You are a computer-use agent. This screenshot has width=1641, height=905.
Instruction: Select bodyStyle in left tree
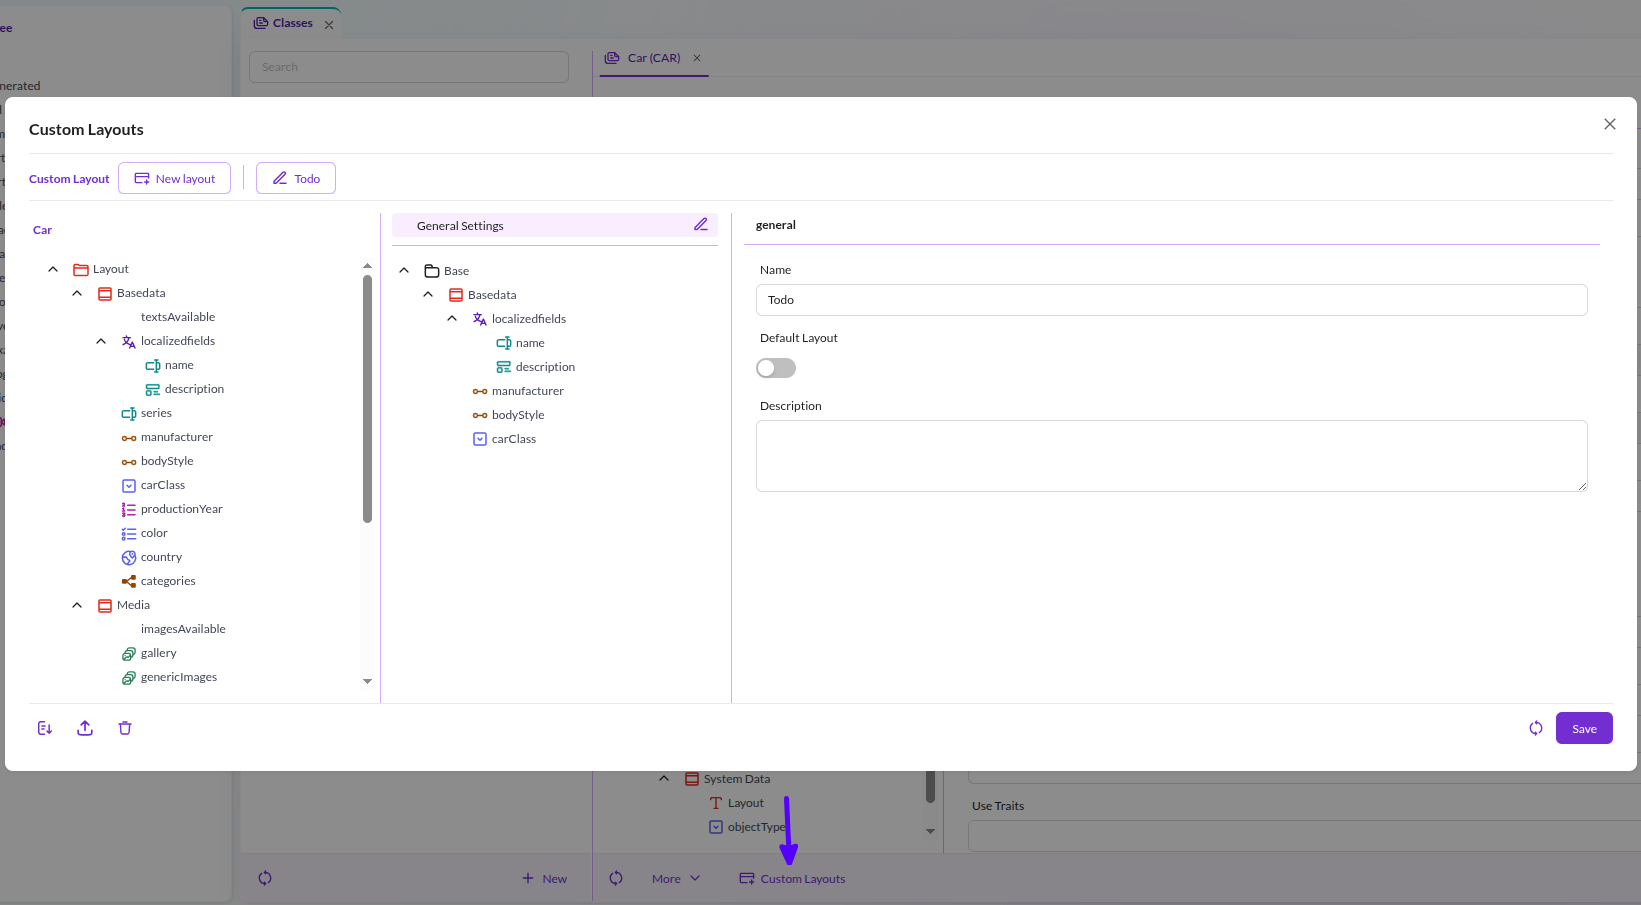[167, 461]
